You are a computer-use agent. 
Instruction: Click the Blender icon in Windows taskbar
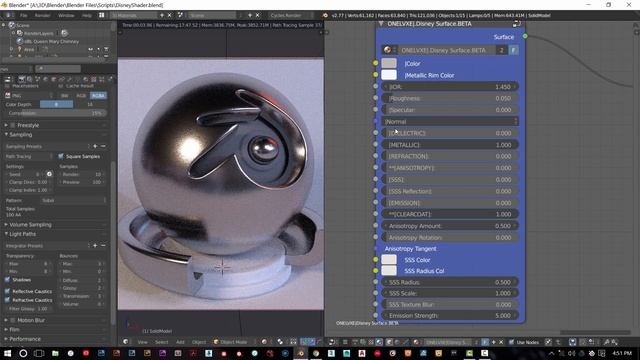(300, 353)
